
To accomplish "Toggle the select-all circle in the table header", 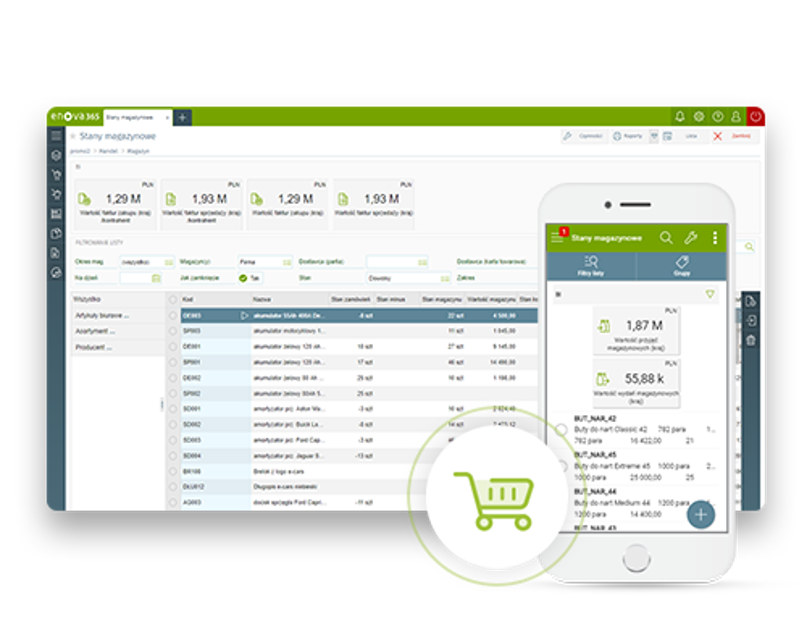I will pyautogui.click(x=173, y=299).
